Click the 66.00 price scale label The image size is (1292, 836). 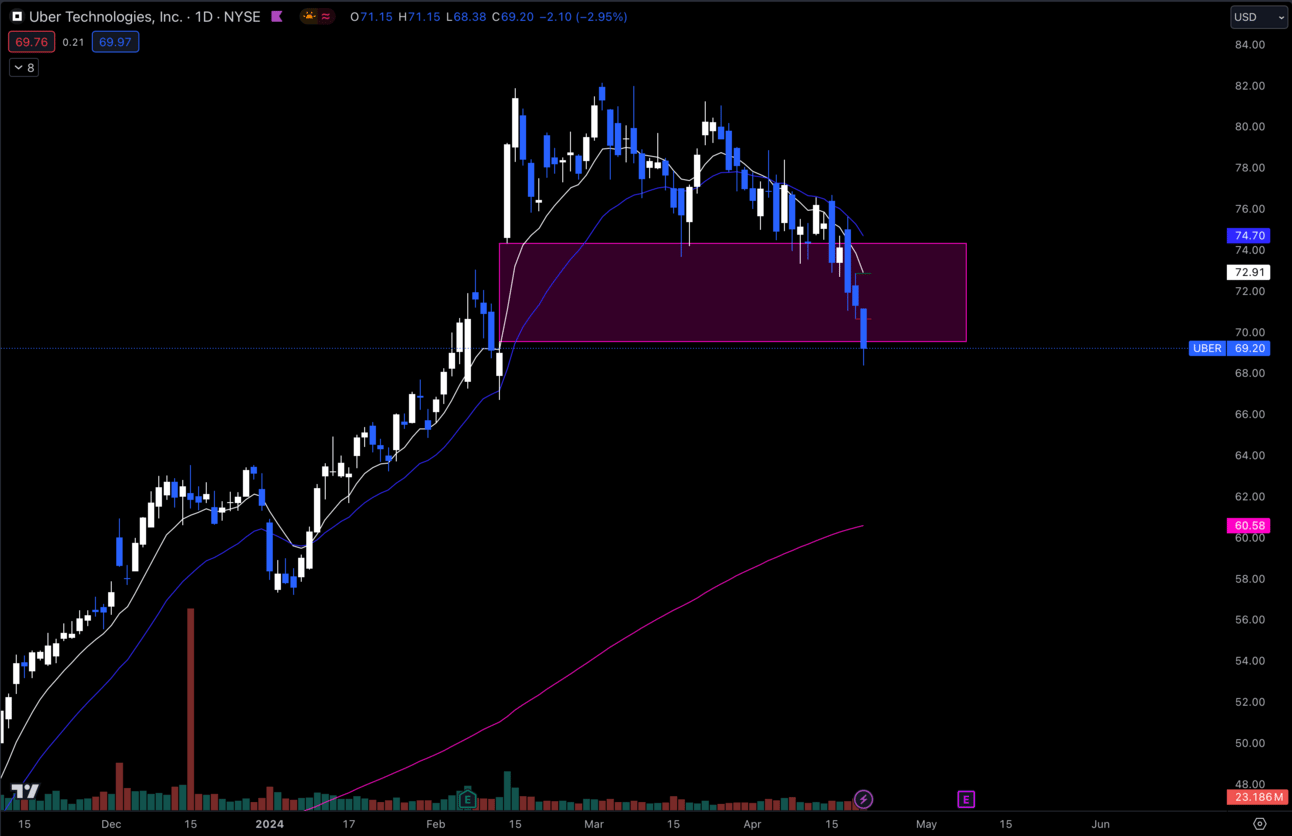[1250, 414]
